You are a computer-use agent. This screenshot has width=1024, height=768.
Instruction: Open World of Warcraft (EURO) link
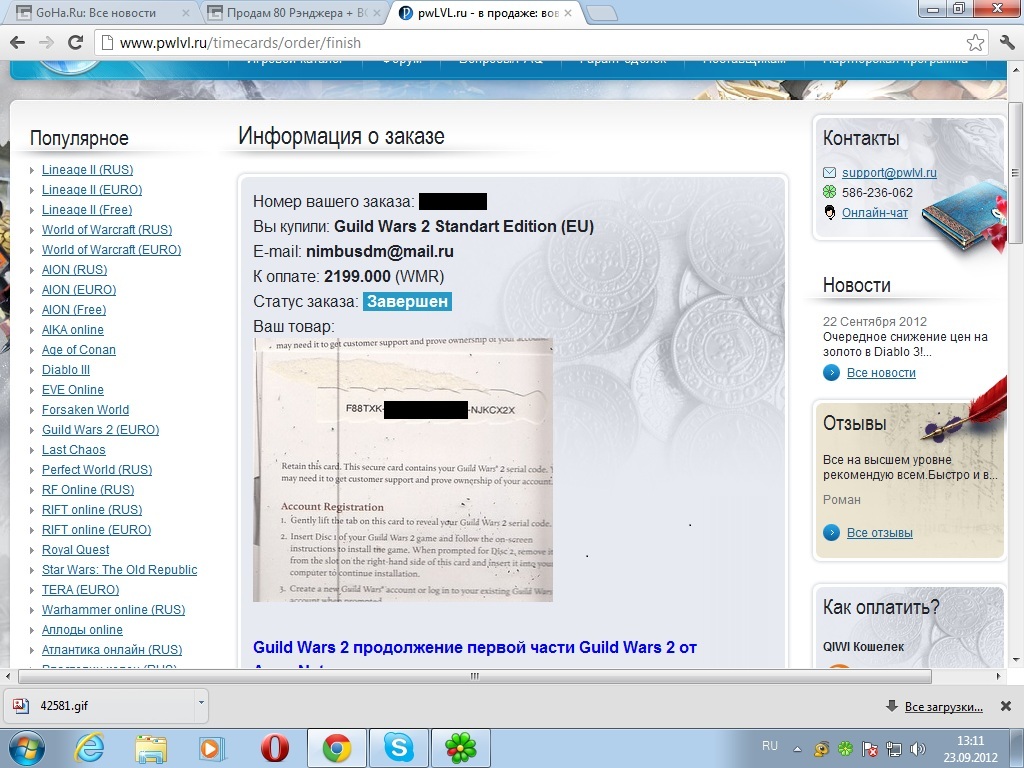[112, 249]
